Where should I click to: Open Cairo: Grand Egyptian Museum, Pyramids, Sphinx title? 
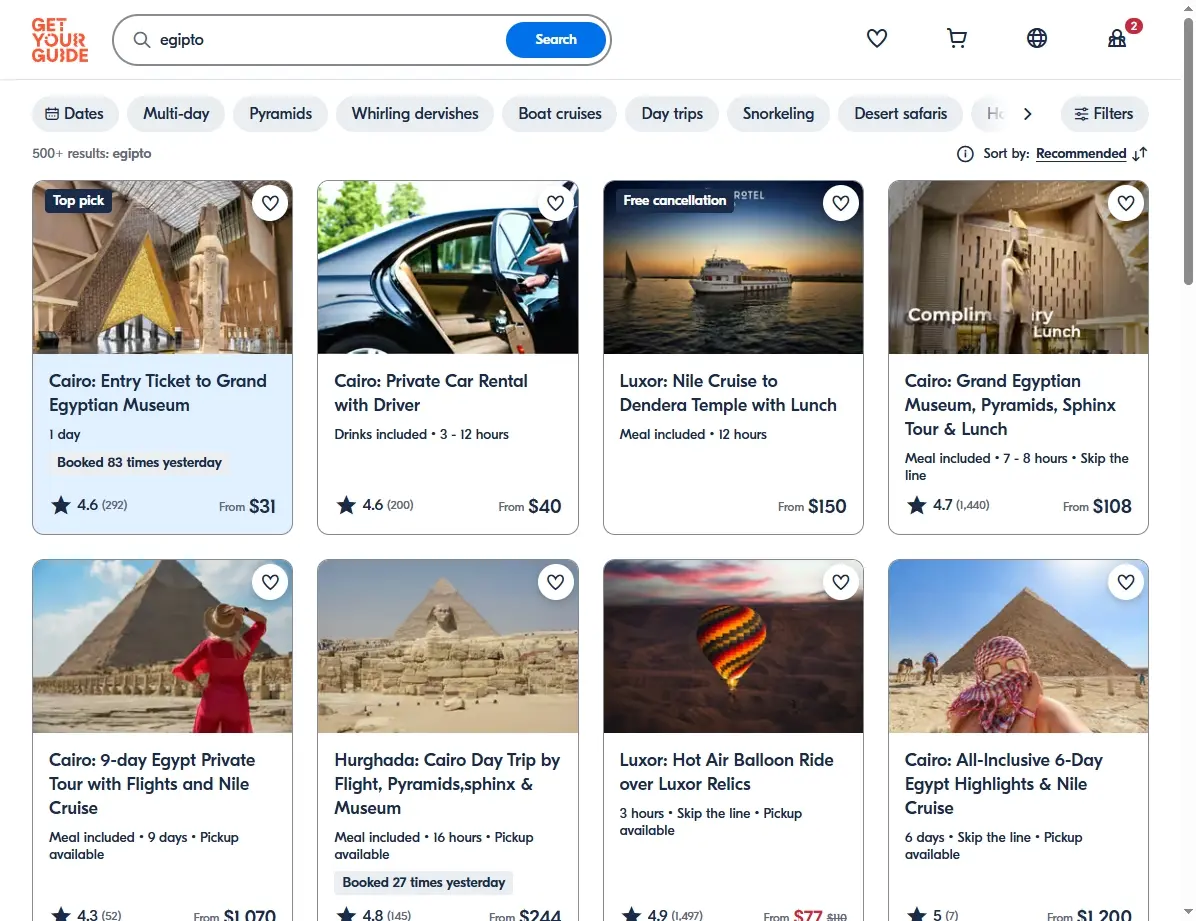coord(1010,404)
